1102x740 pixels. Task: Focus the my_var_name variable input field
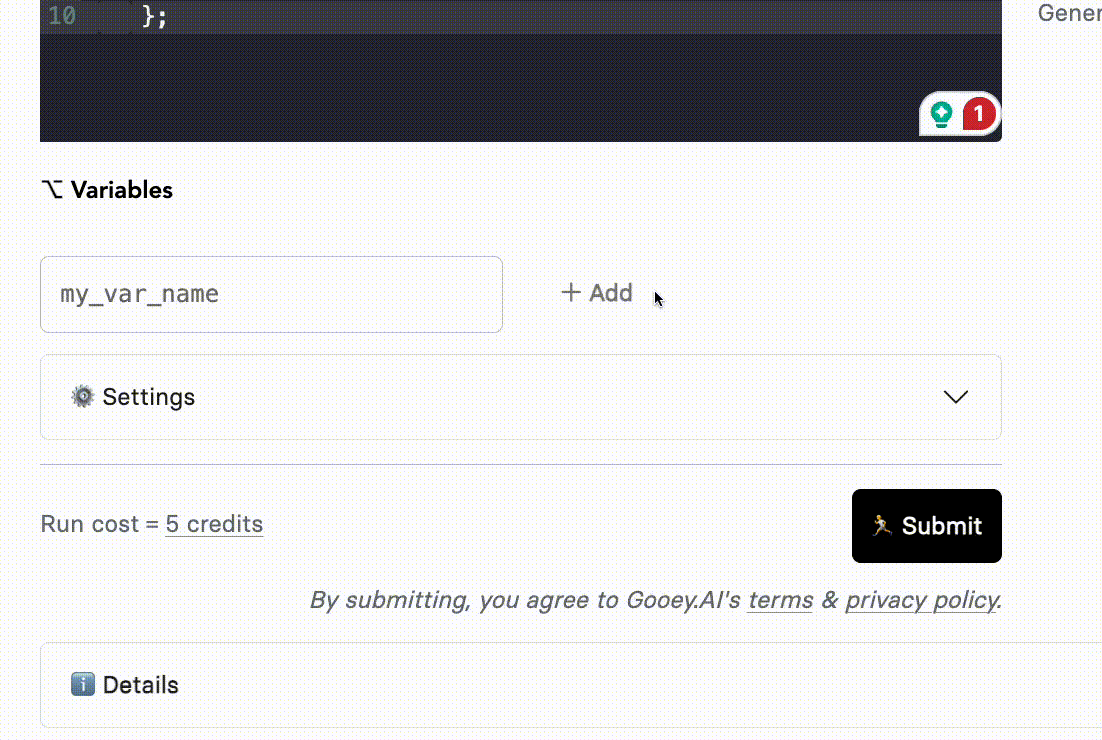pyautogui.click(x=271, y=294)
